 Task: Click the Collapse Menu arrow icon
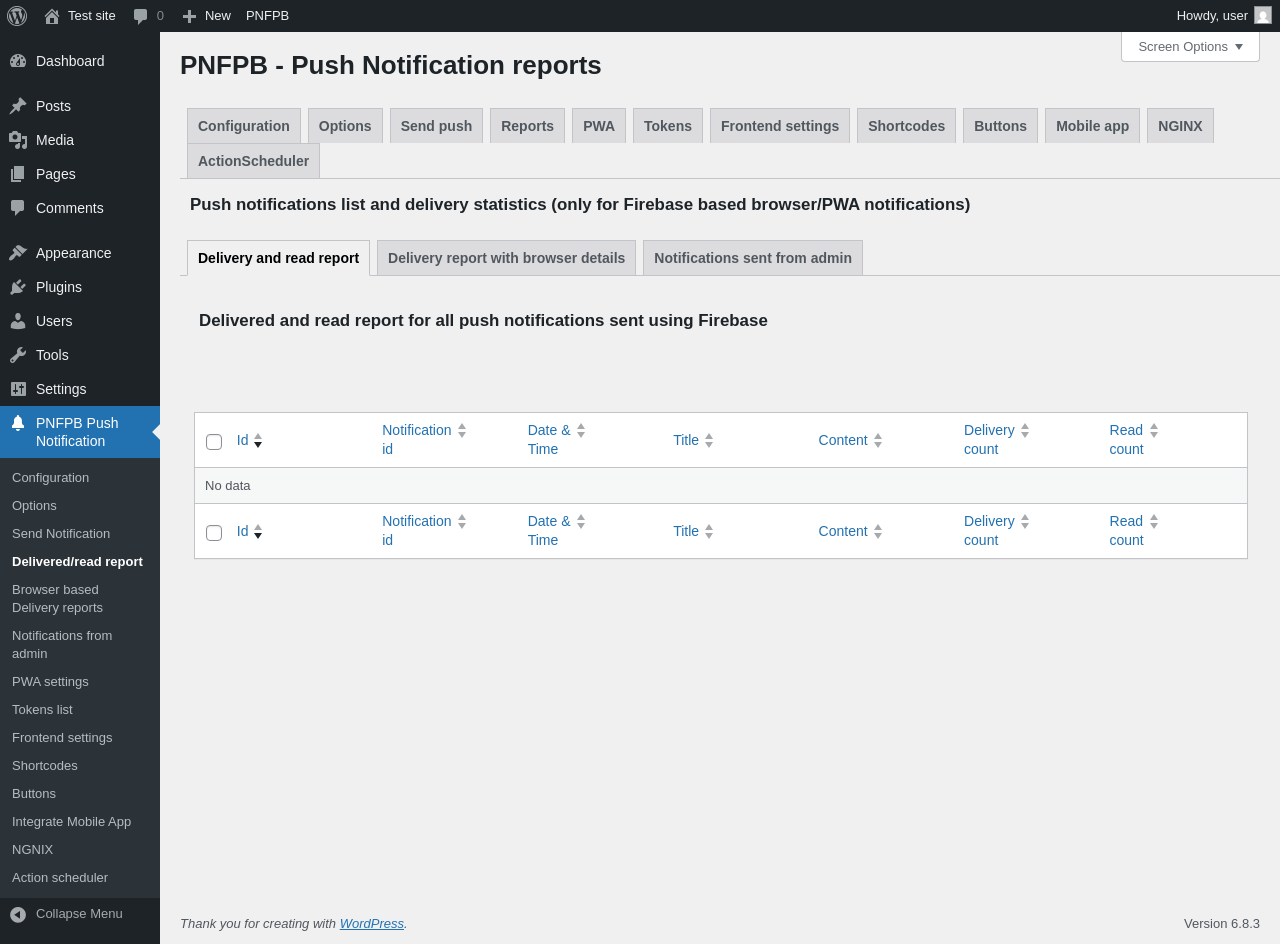point(18,914)
